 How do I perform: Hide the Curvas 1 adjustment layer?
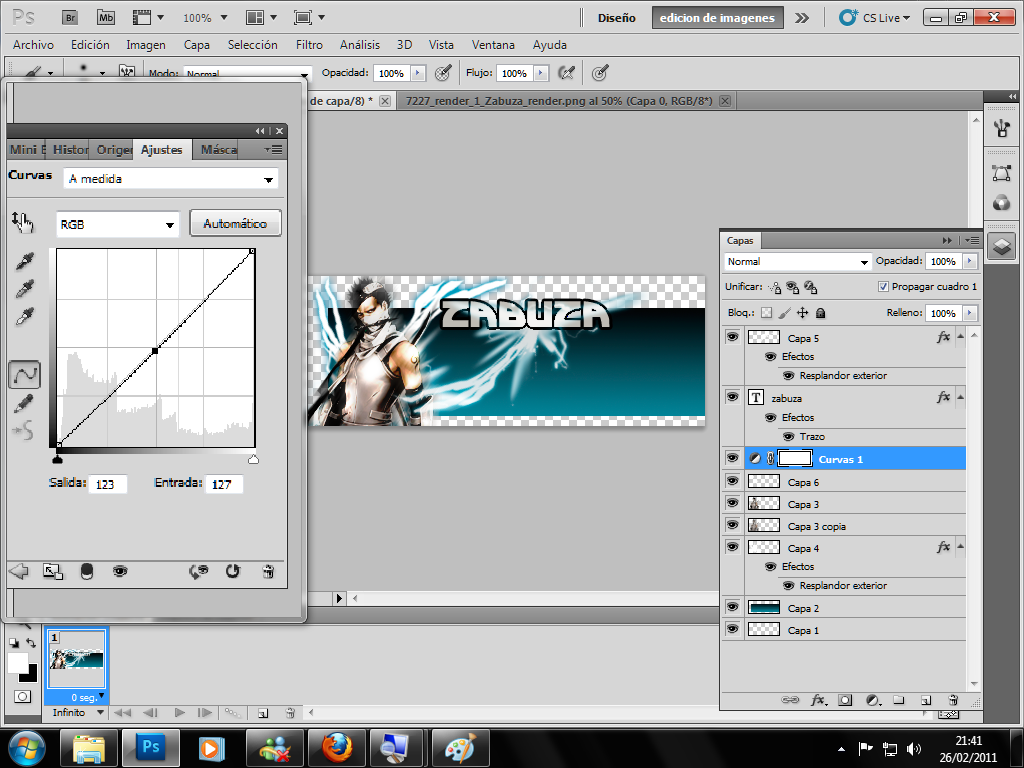click(733, 458)
